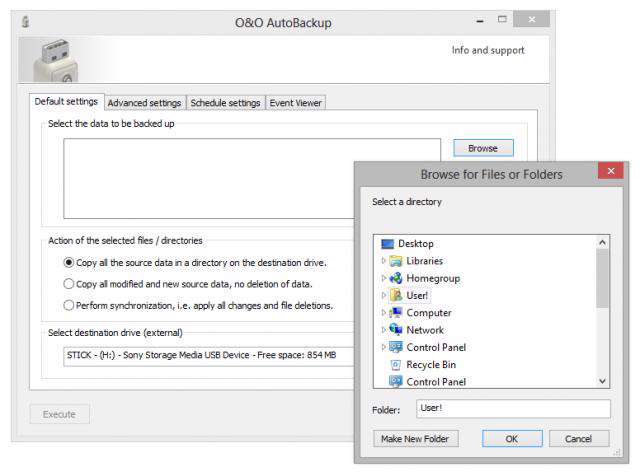Click the directory tree scroll down arrow

pyautogui.click(x=602, y=381)
